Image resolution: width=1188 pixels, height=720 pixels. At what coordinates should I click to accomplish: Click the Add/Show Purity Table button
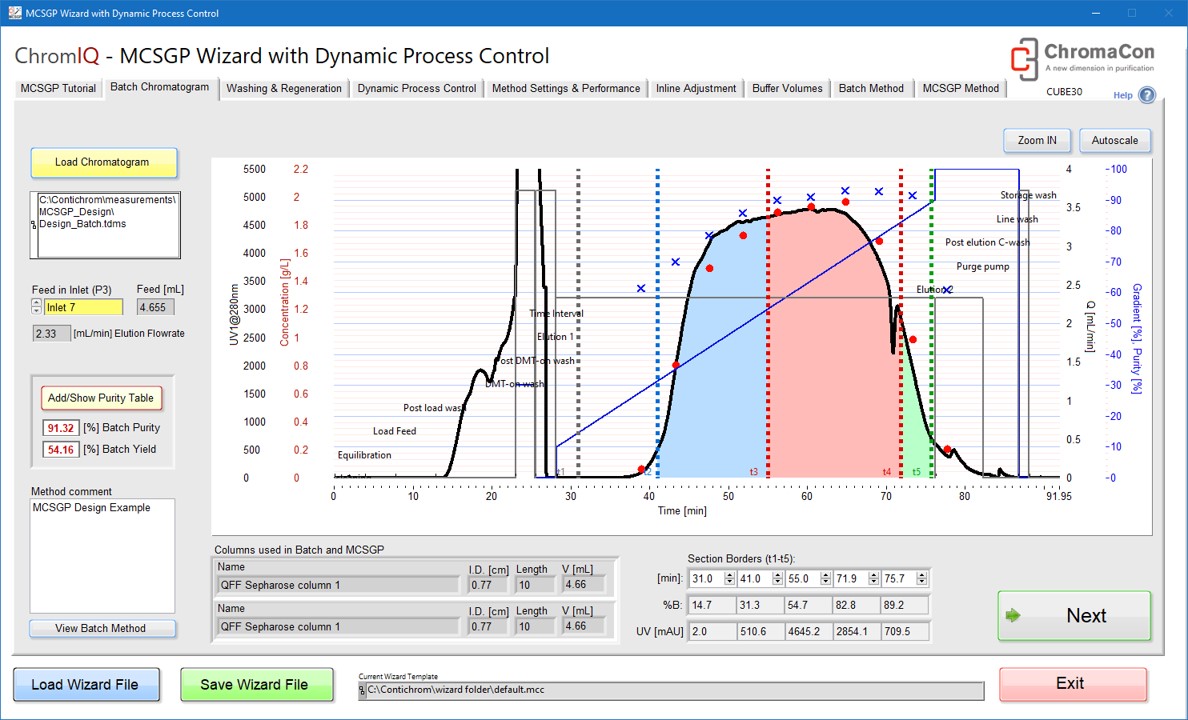pyautogui.click(x=101, y=398)
